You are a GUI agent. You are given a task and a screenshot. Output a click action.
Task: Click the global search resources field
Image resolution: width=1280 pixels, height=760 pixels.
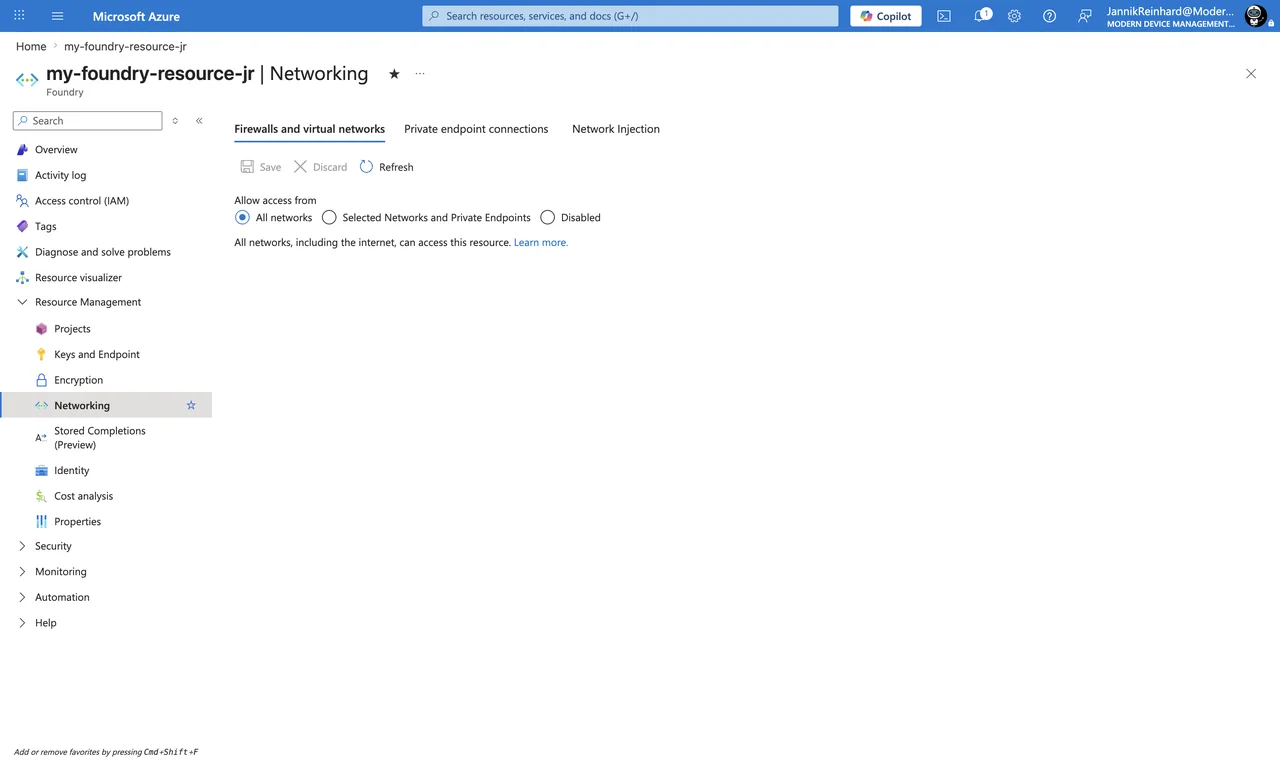point(630,16)
